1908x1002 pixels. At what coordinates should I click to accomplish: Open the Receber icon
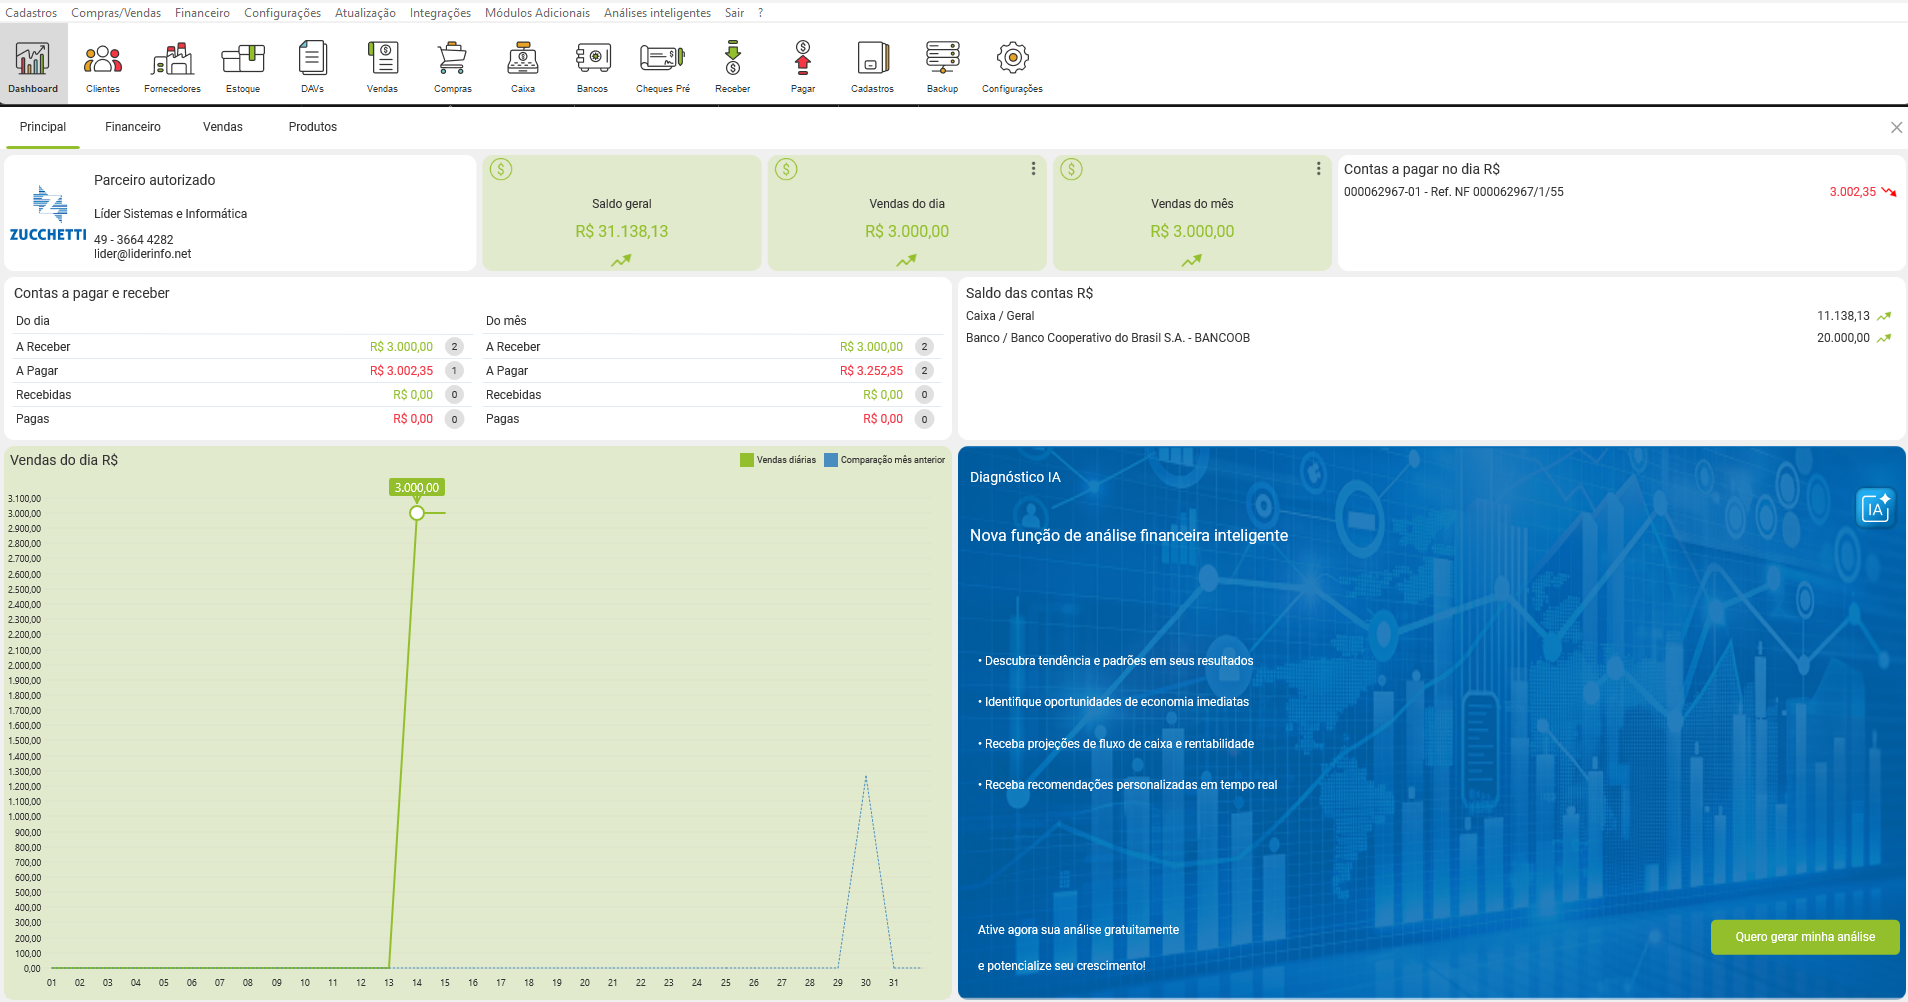(x=733, y=65)
